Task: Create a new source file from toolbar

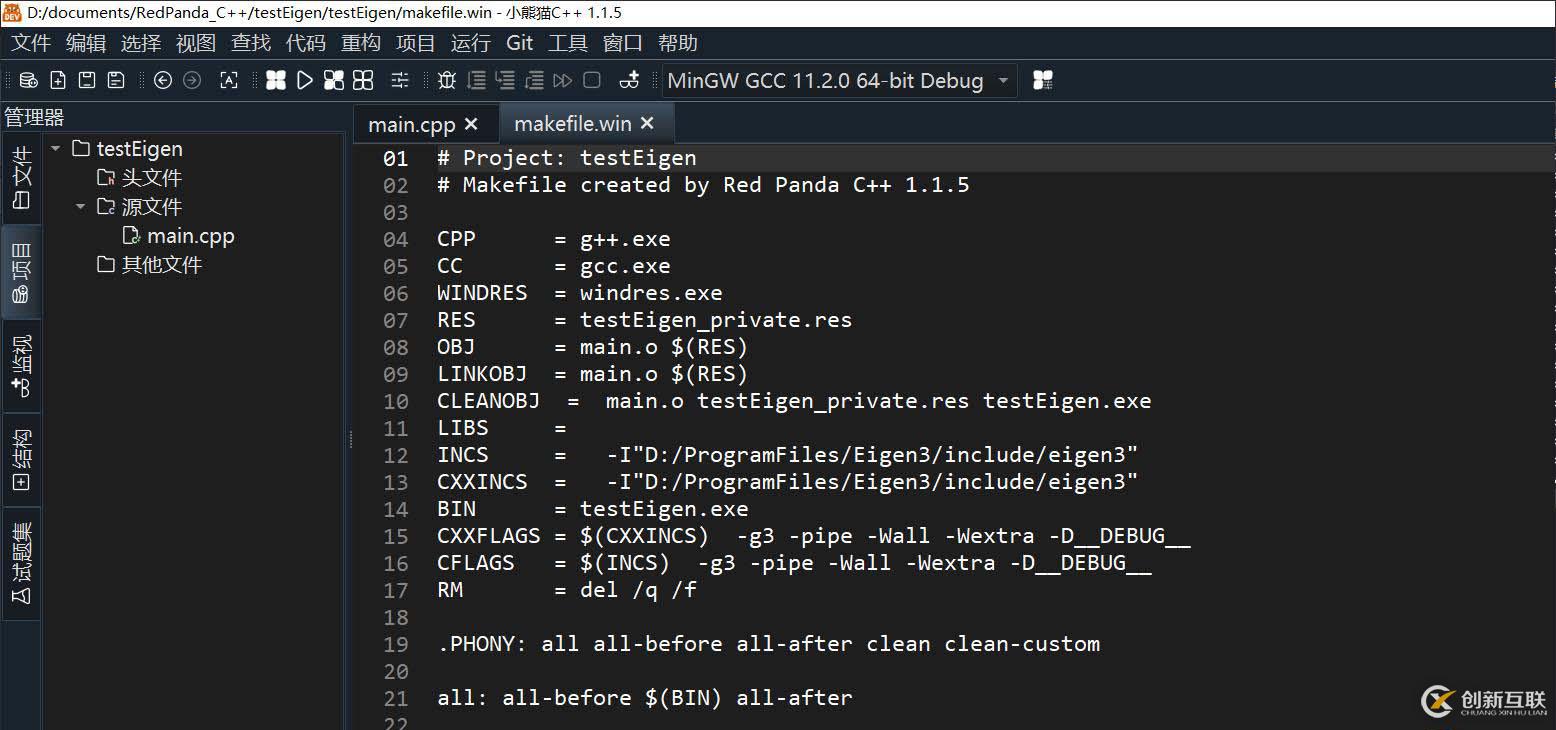Action: (58, 80)
